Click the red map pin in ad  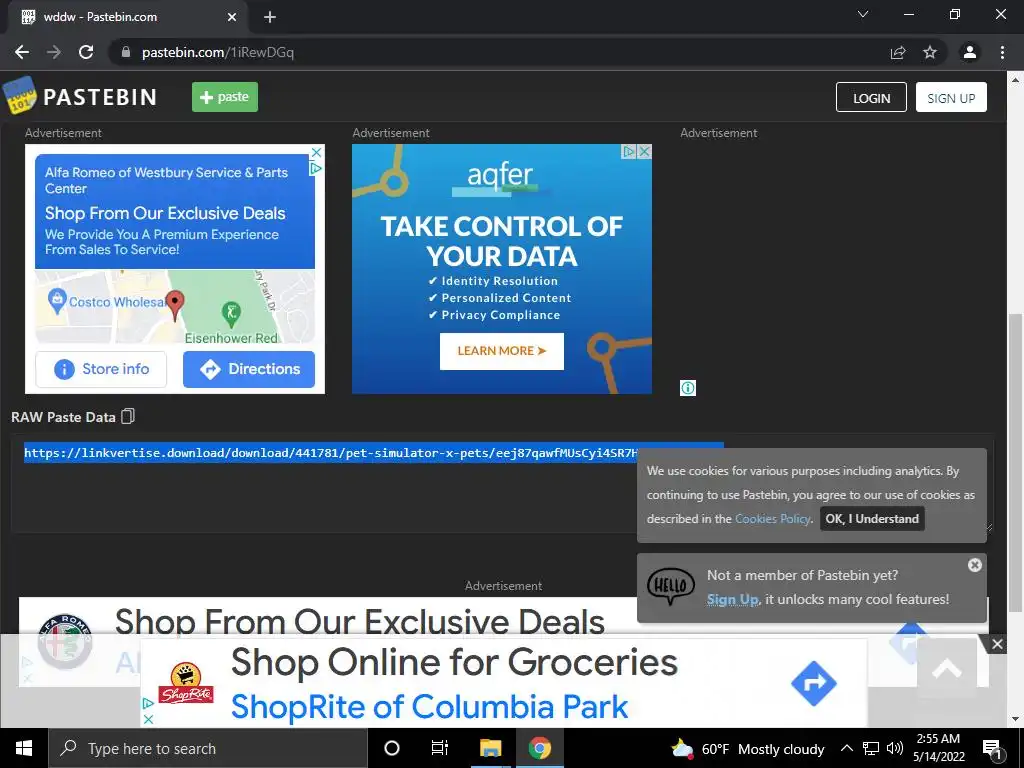click(174, 304)
